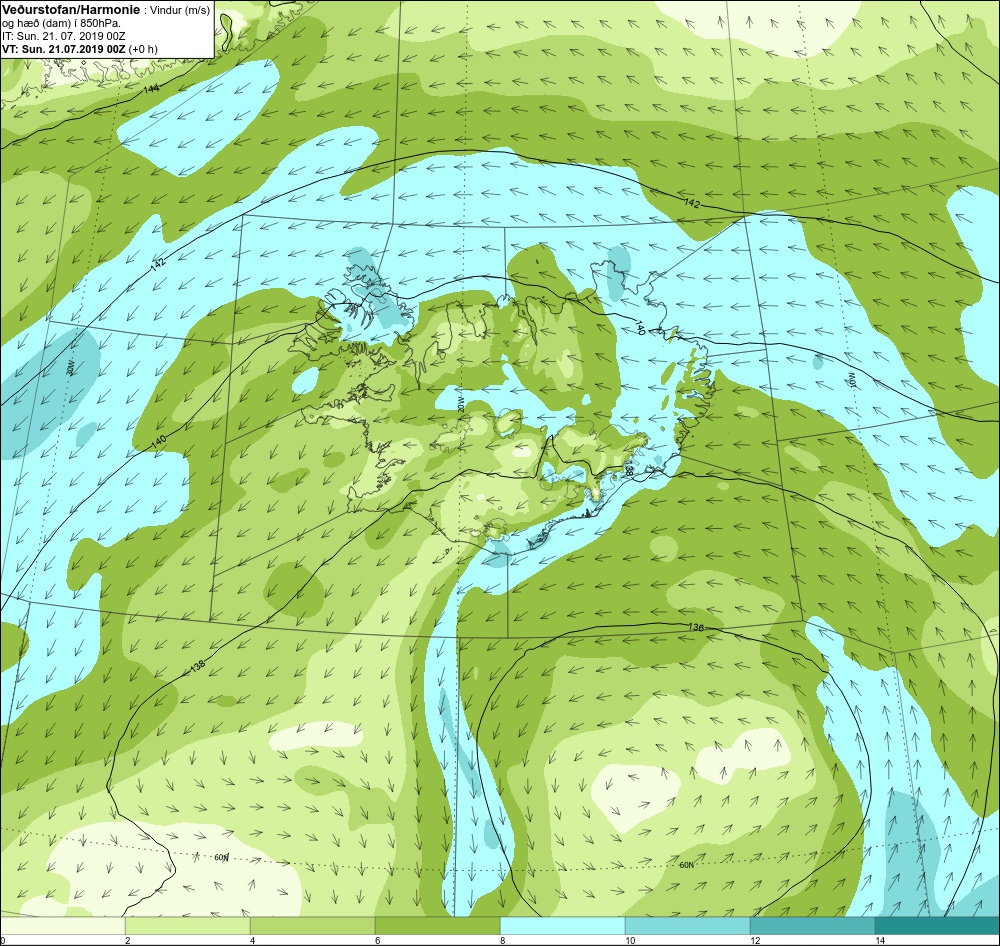Click legend tick value '8'
This screenshot has width=1000, height=946.
(x=503, y=940)
